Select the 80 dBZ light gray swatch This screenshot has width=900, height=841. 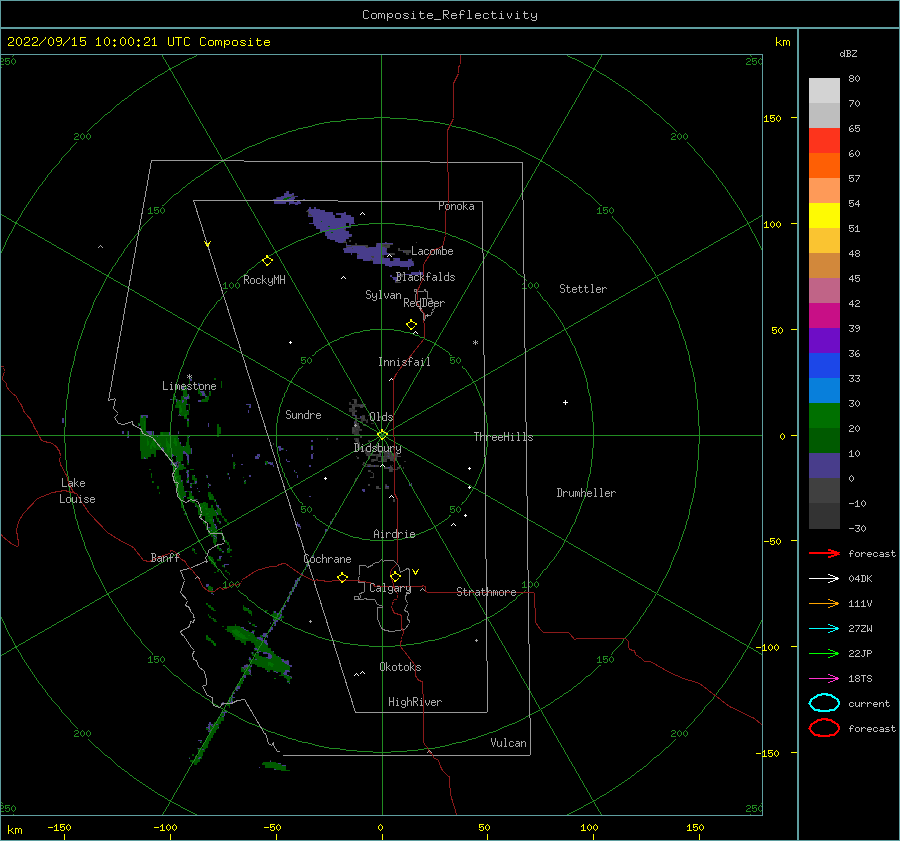pos(824,90)
